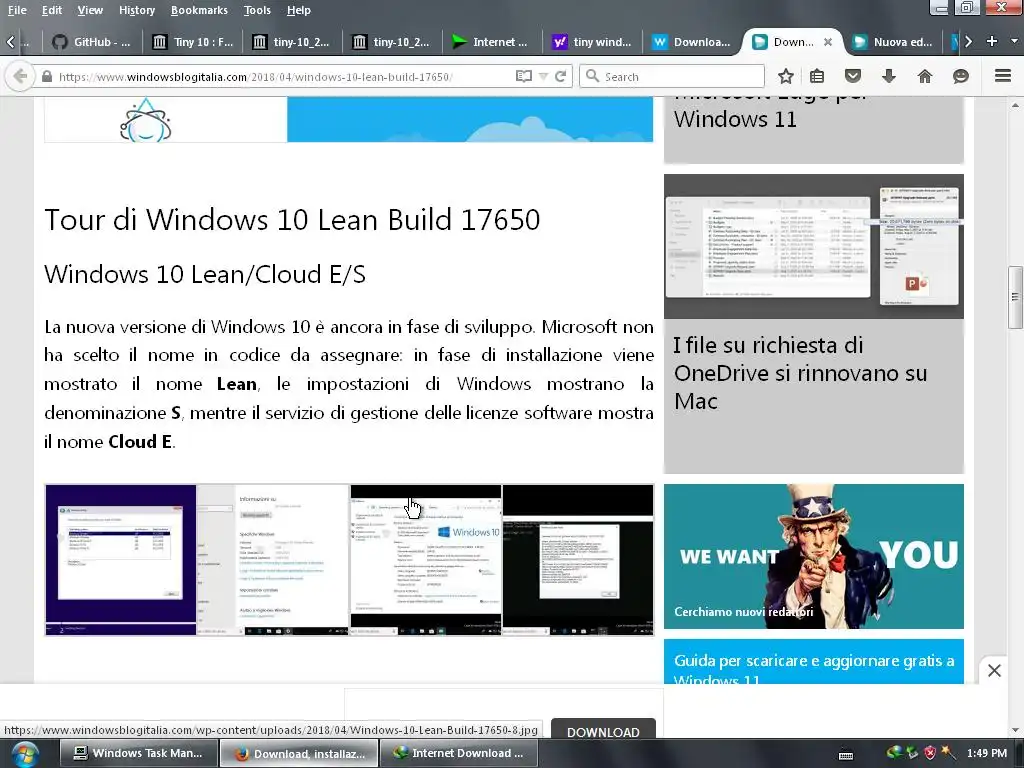Open the Downloads arrow icon
This screenshot has width=1024, height=768.
tap(889, 76)
